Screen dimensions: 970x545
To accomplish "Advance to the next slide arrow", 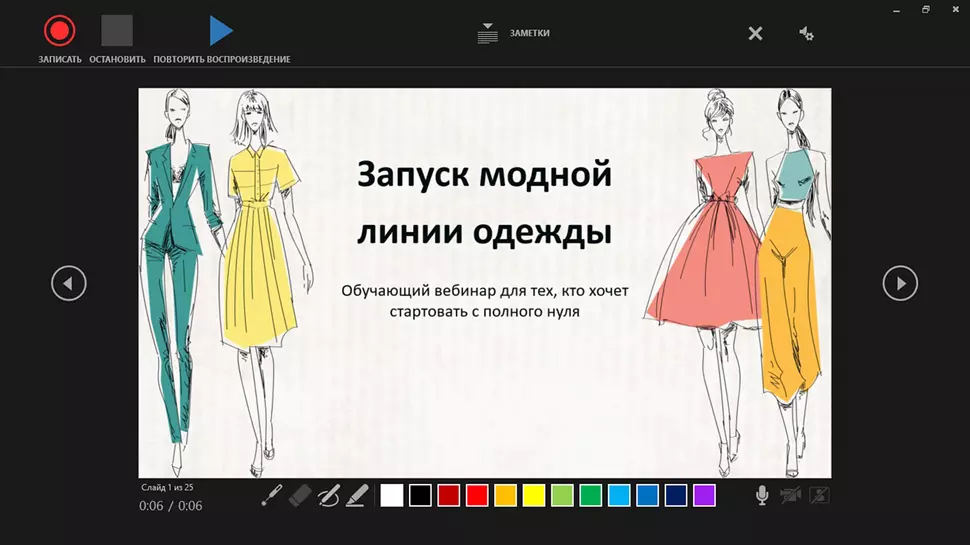I will click(900, 284).
